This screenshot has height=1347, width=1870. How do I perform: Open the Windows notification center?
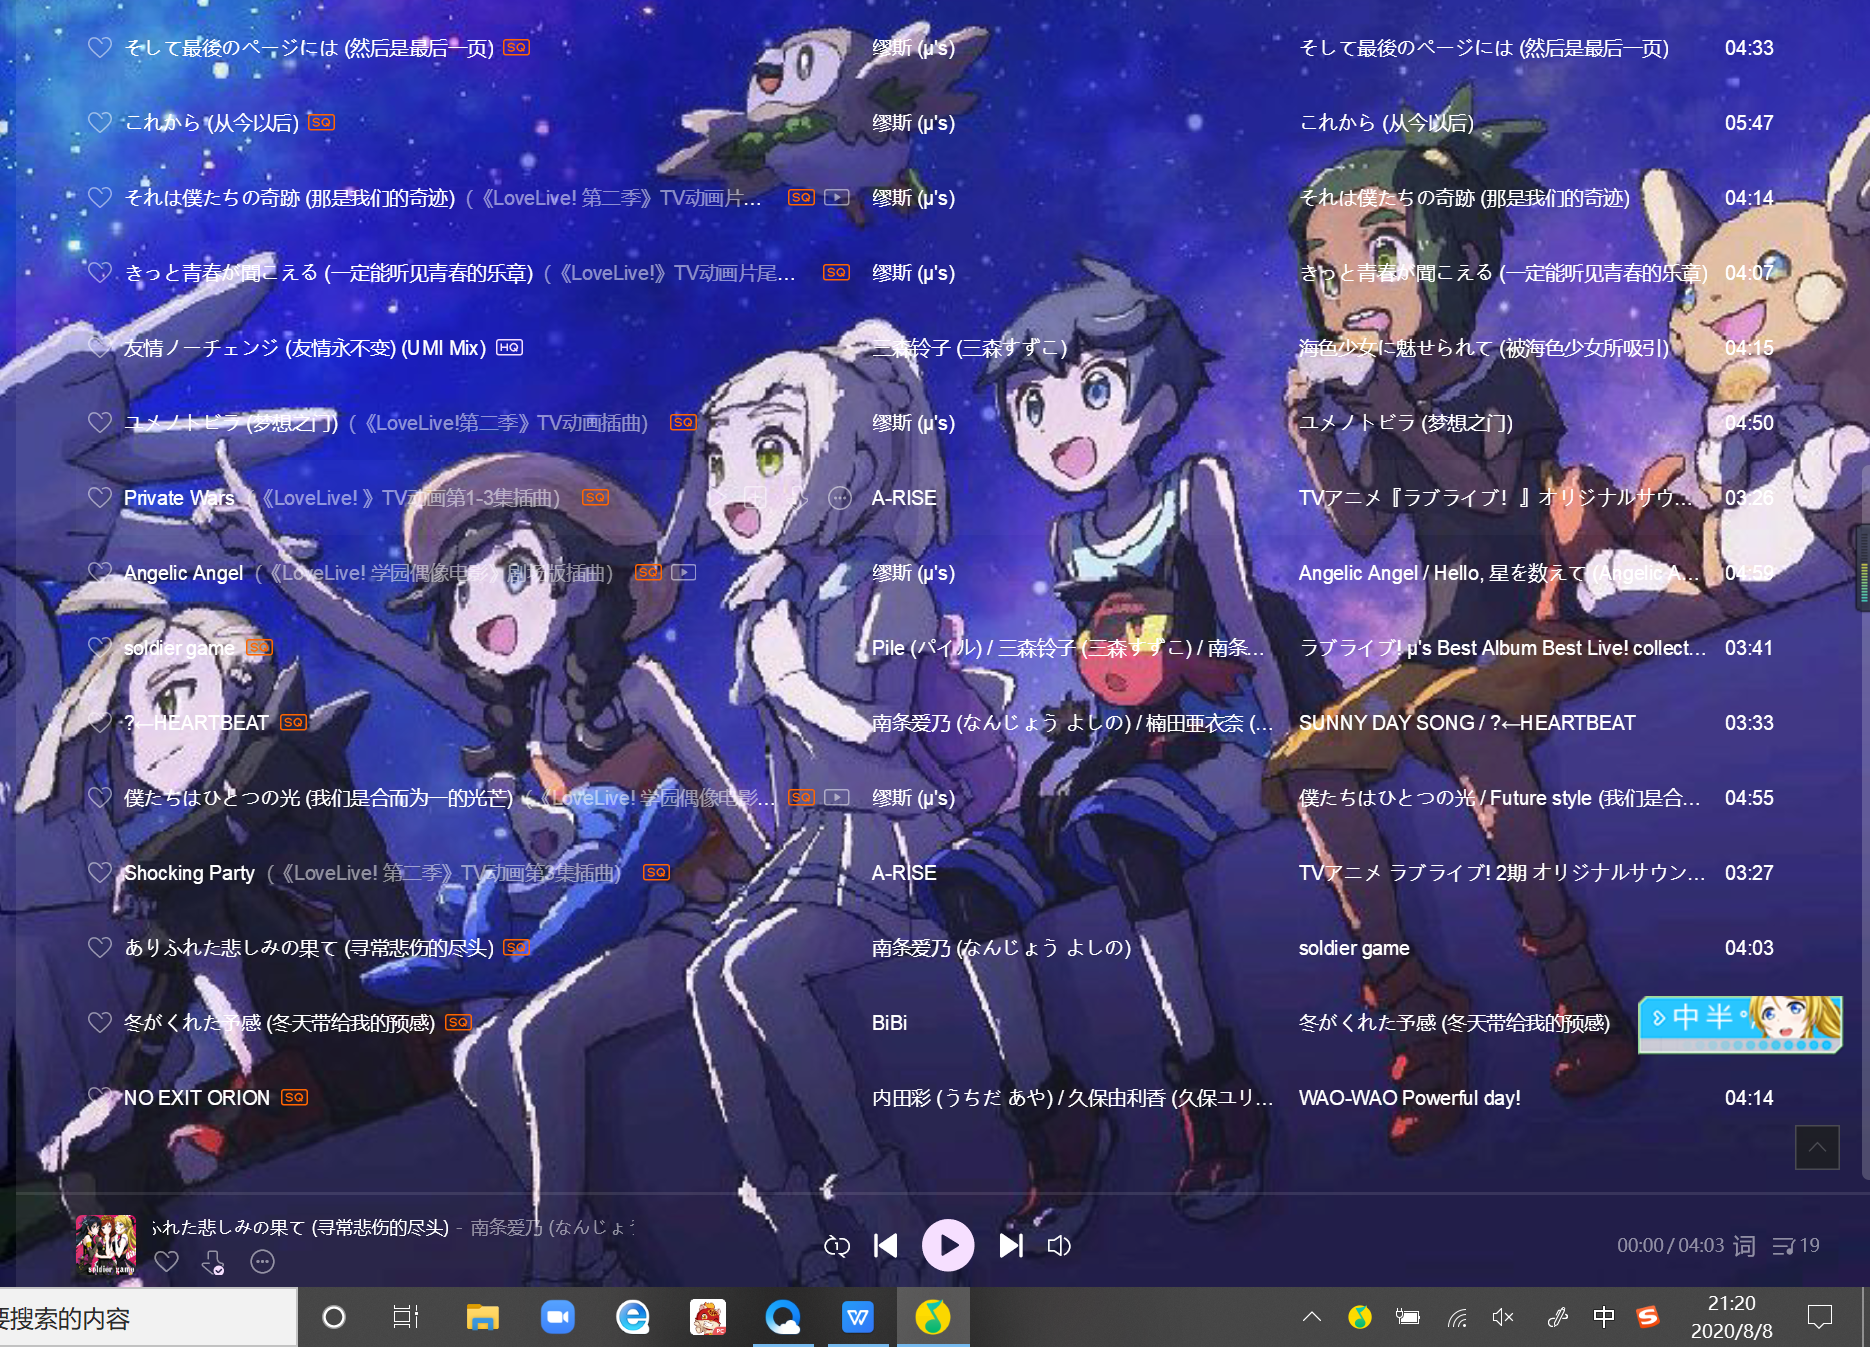(x=1820, y=1317)
